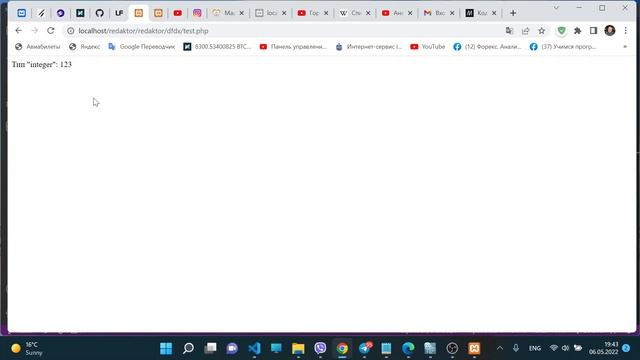Open the Авиабилеты bookmark
Viewport: 640px width, 360px height.
tap(38, 47)
